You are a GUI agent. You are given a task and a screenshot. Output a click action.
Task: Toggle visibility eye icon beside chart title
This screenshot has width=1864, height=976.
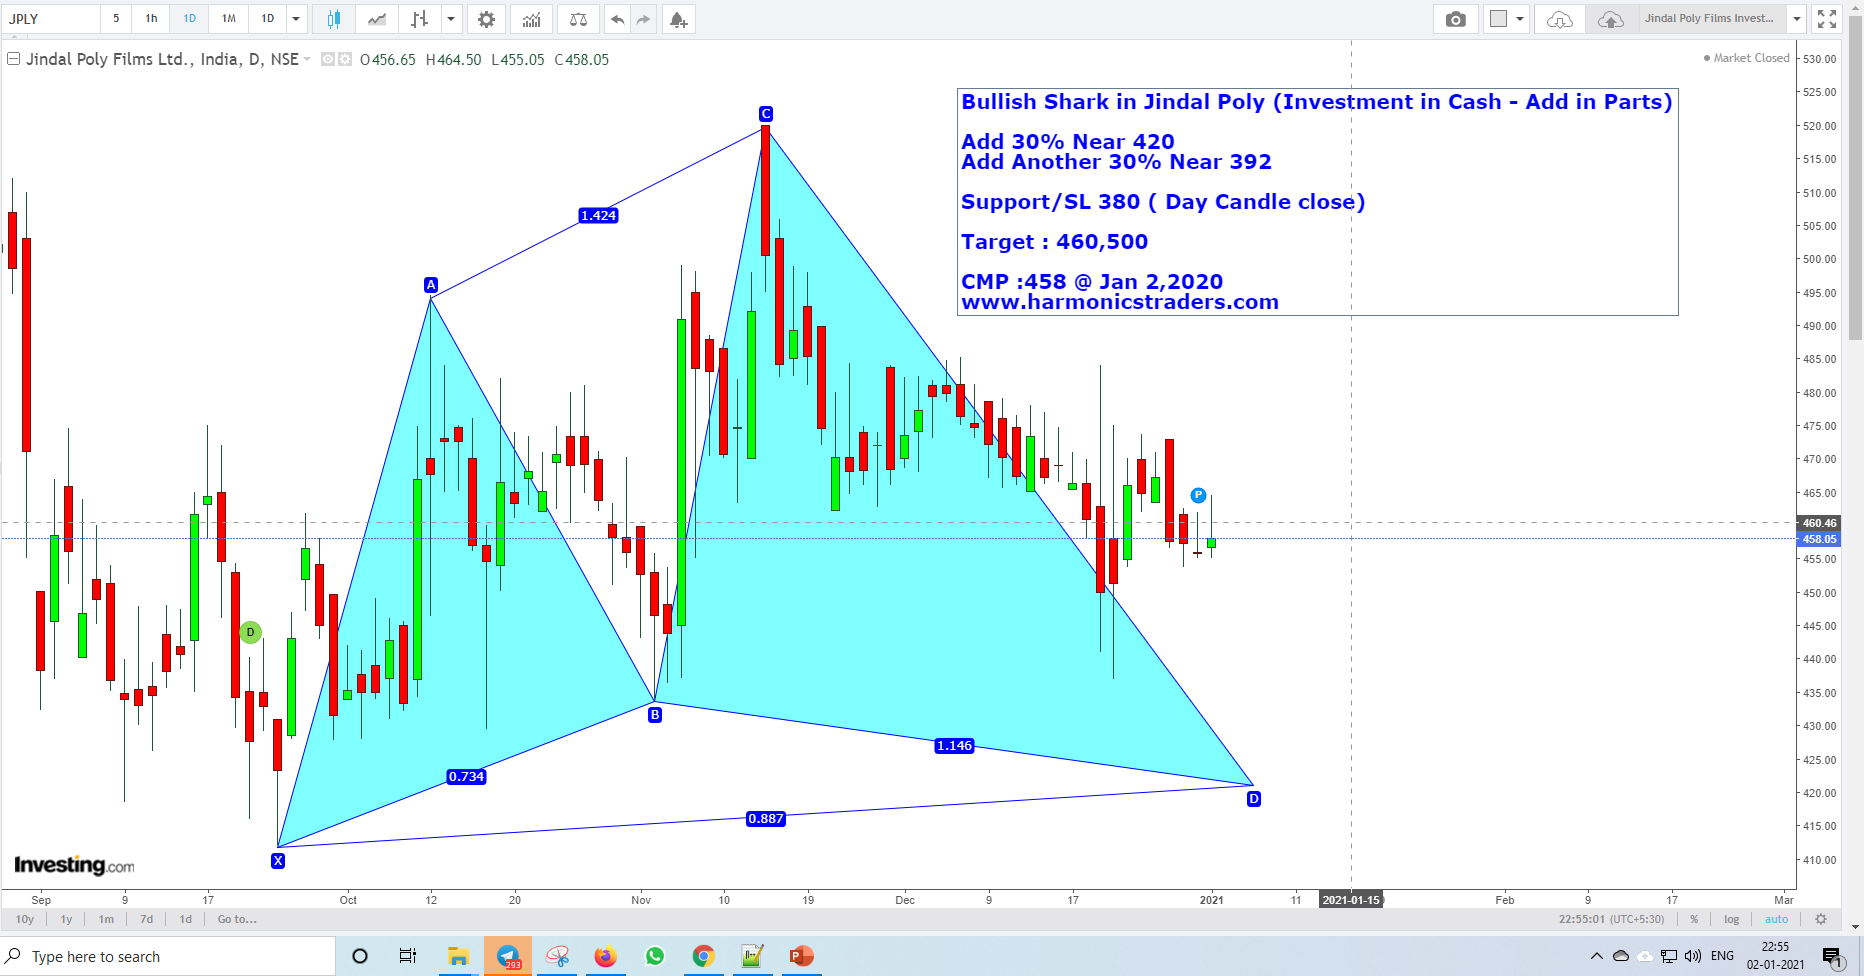(x=327, y=60)
